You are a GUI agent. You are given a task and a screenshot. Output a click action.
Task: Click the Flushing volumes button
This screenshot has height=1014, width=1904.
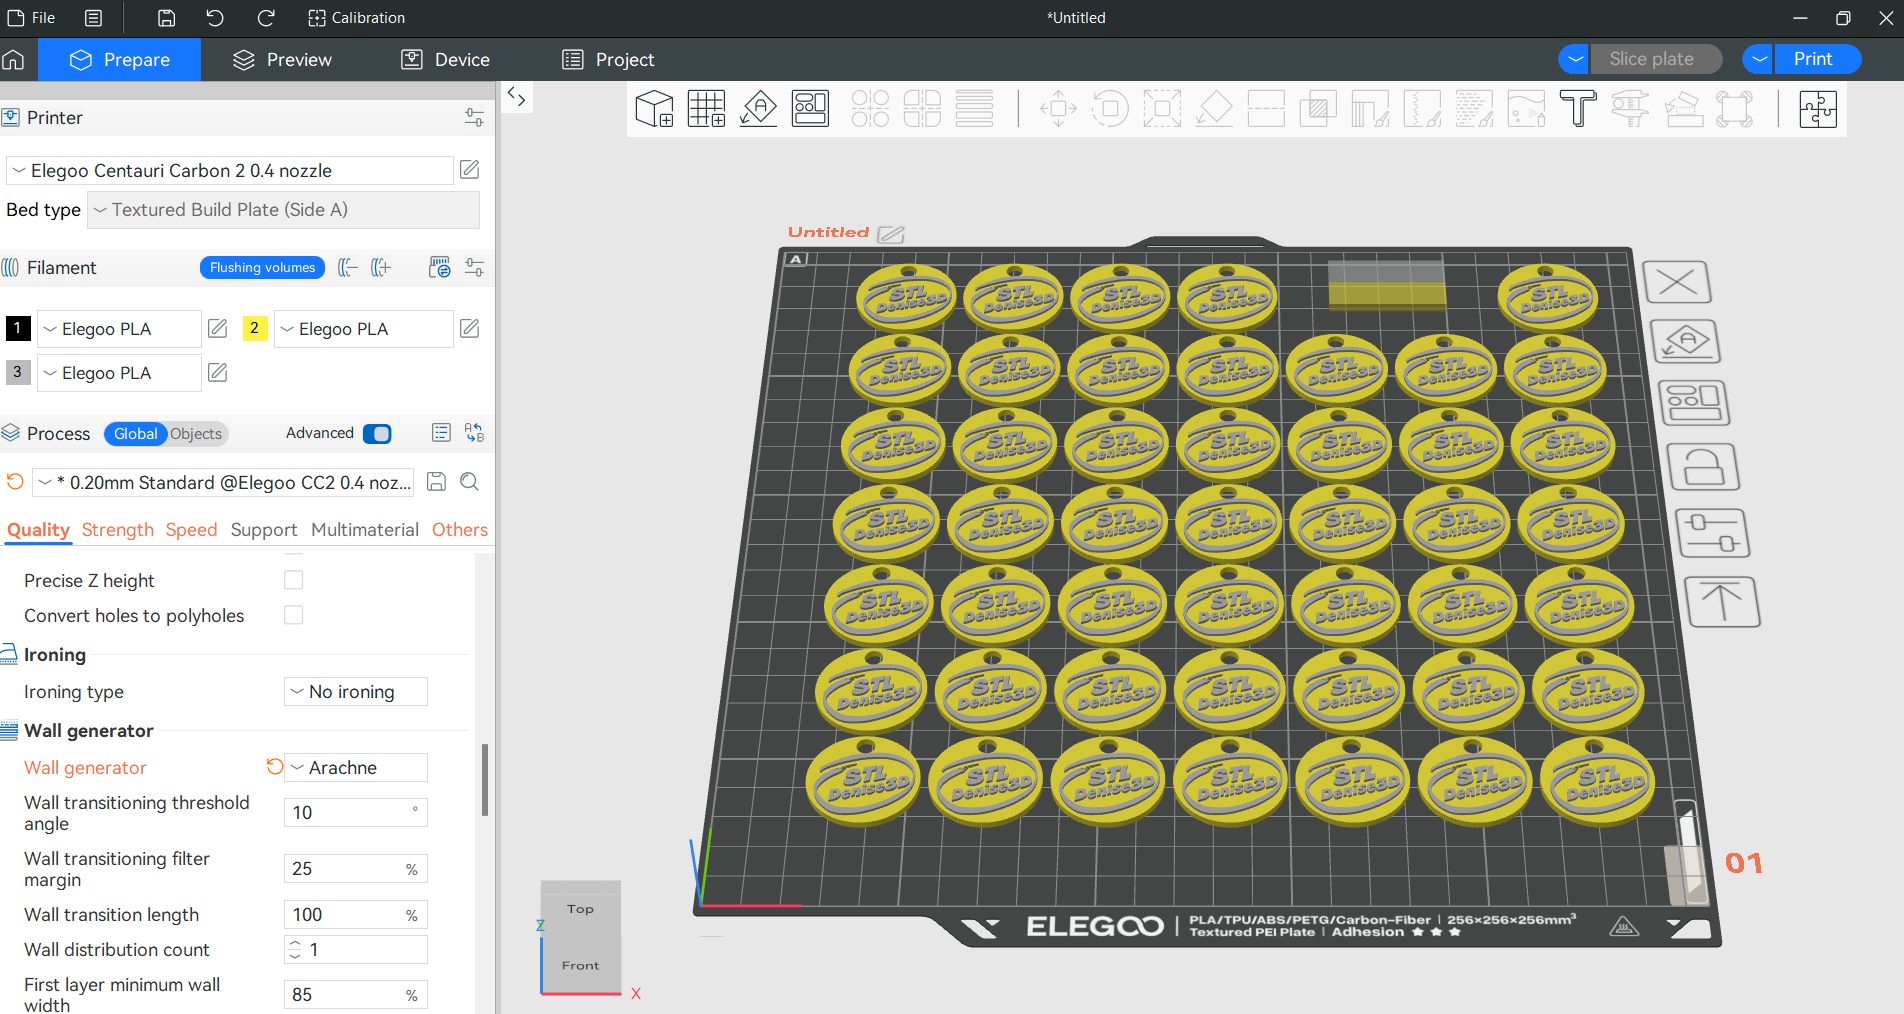[x=262, y=268]
